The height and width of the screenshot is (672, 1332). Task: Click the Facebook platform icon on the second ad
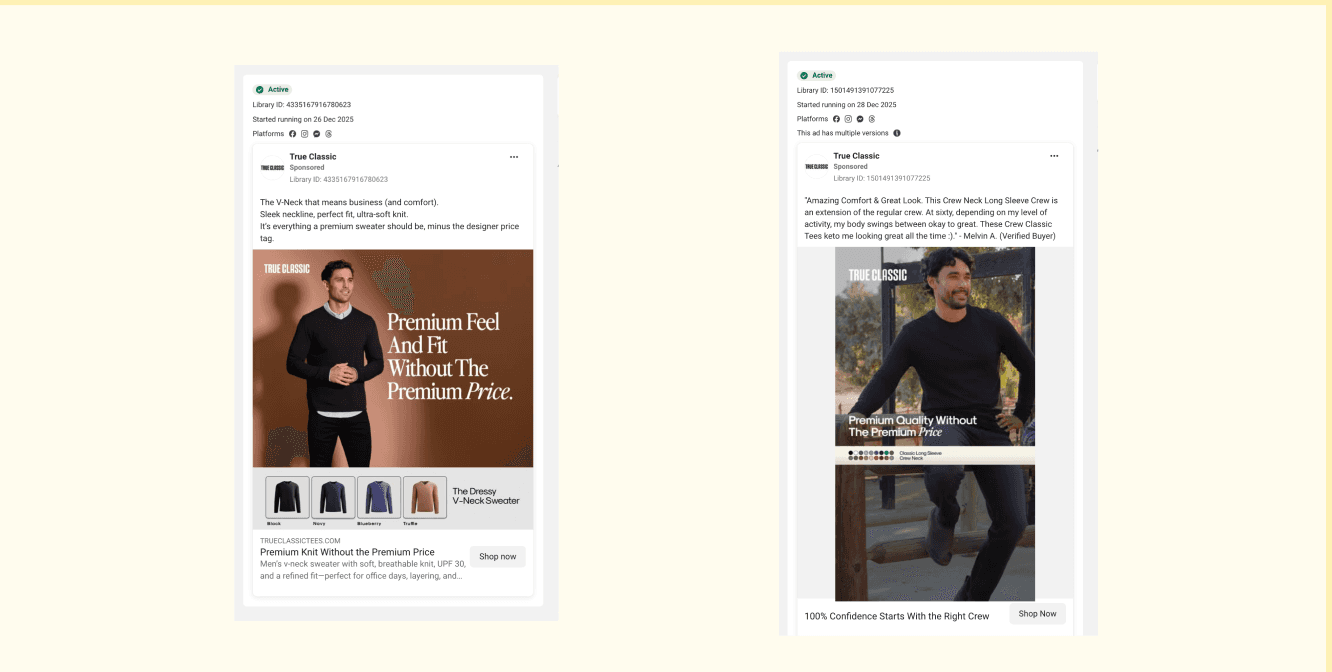tap(836, 119)
